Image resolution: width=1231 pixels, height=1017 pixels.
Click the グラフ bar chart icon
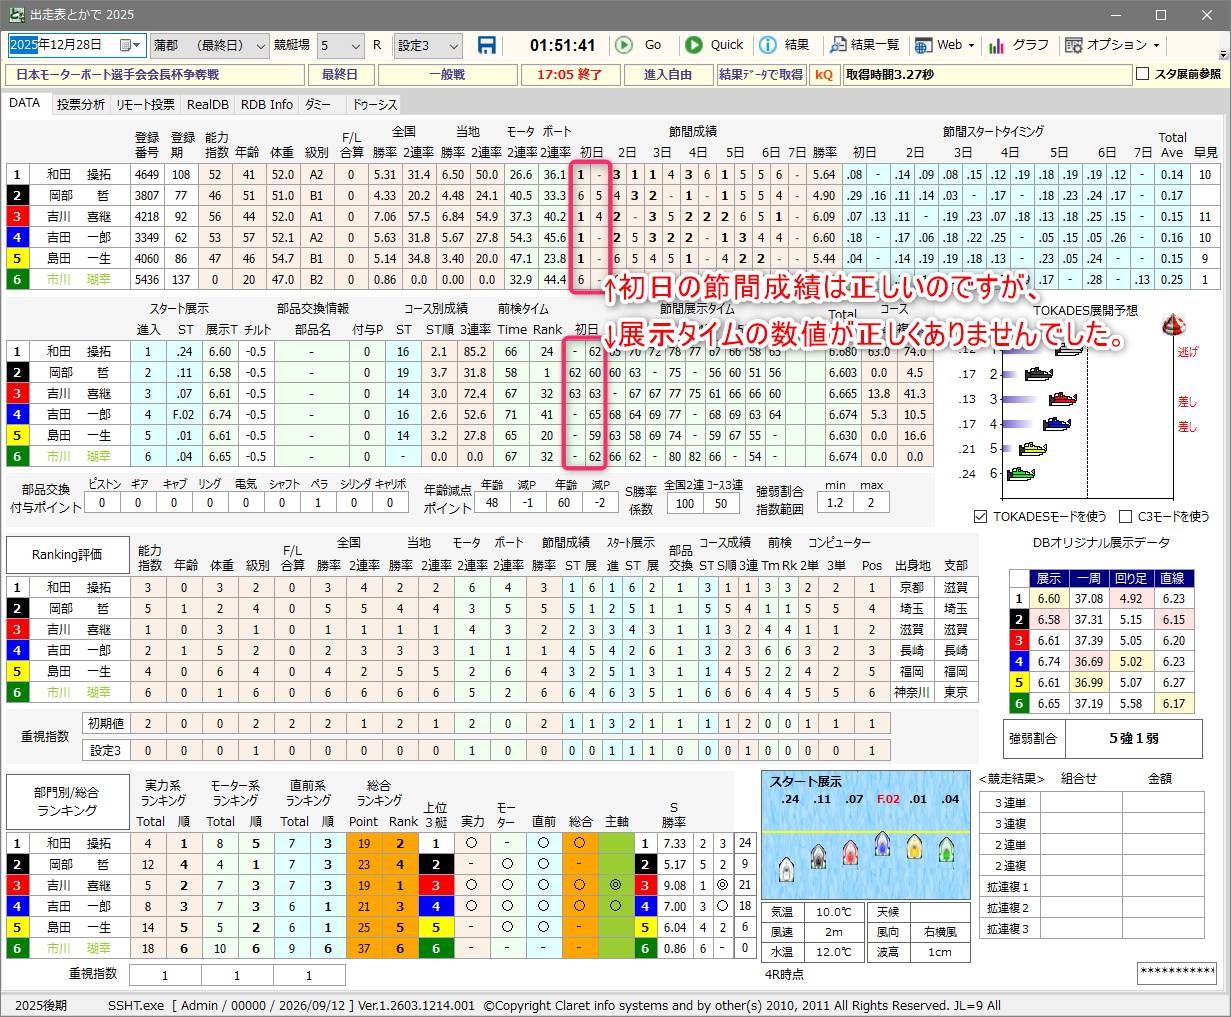coord(996,45)
